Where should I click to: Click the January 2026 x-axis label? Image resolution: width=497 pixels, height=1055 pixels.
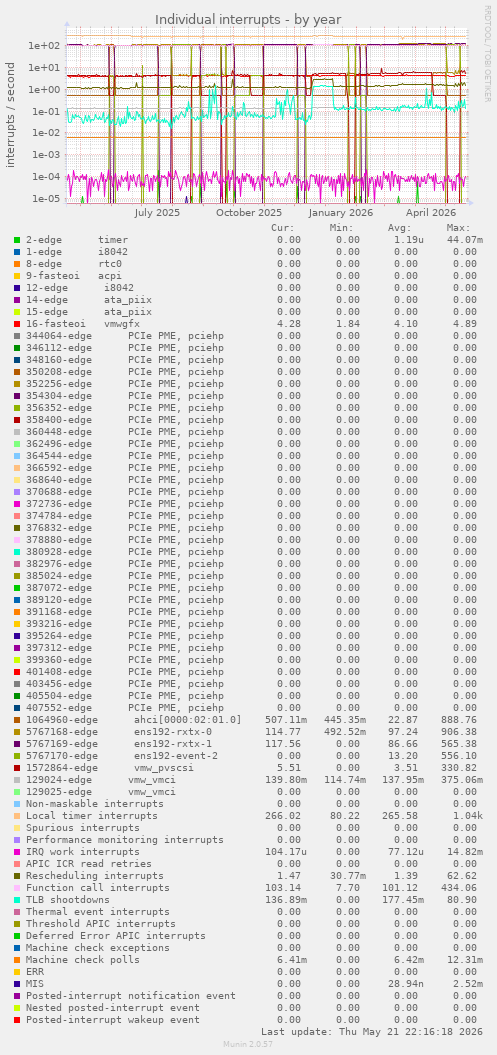341,213
